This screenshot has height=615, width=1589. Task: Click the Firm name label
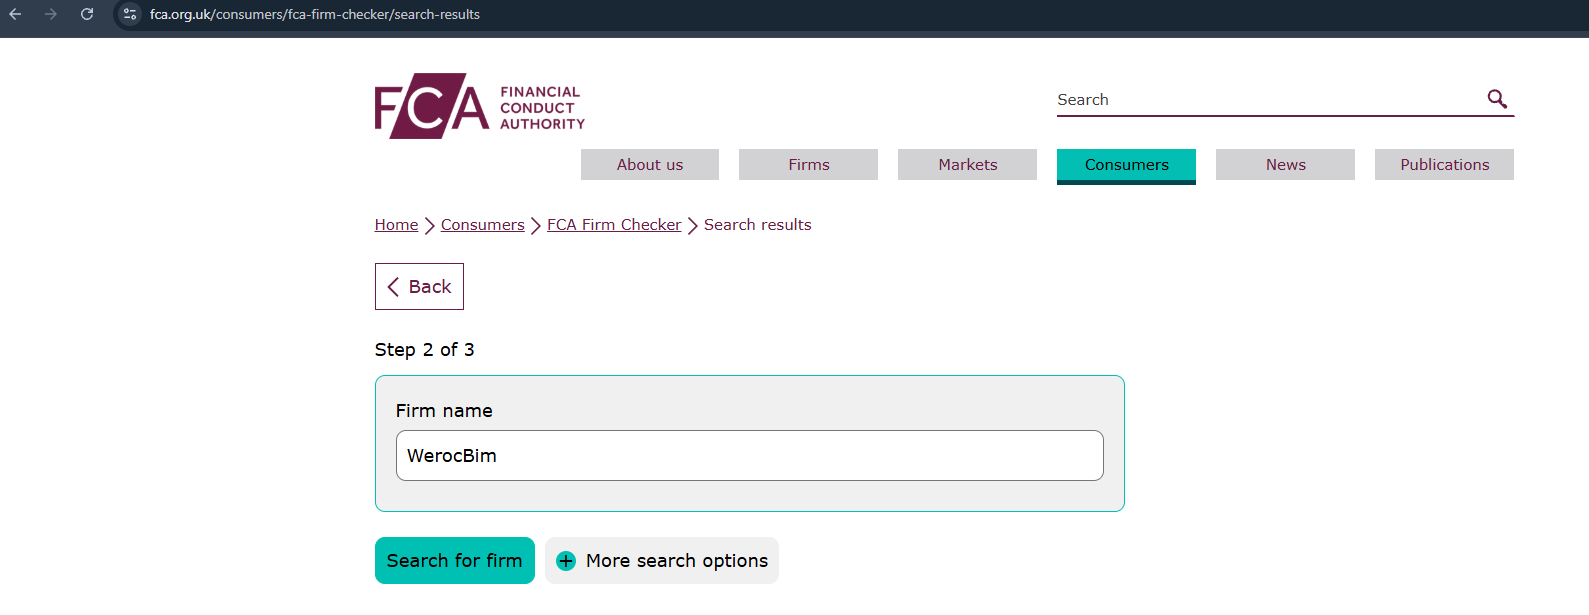[444, 411]
